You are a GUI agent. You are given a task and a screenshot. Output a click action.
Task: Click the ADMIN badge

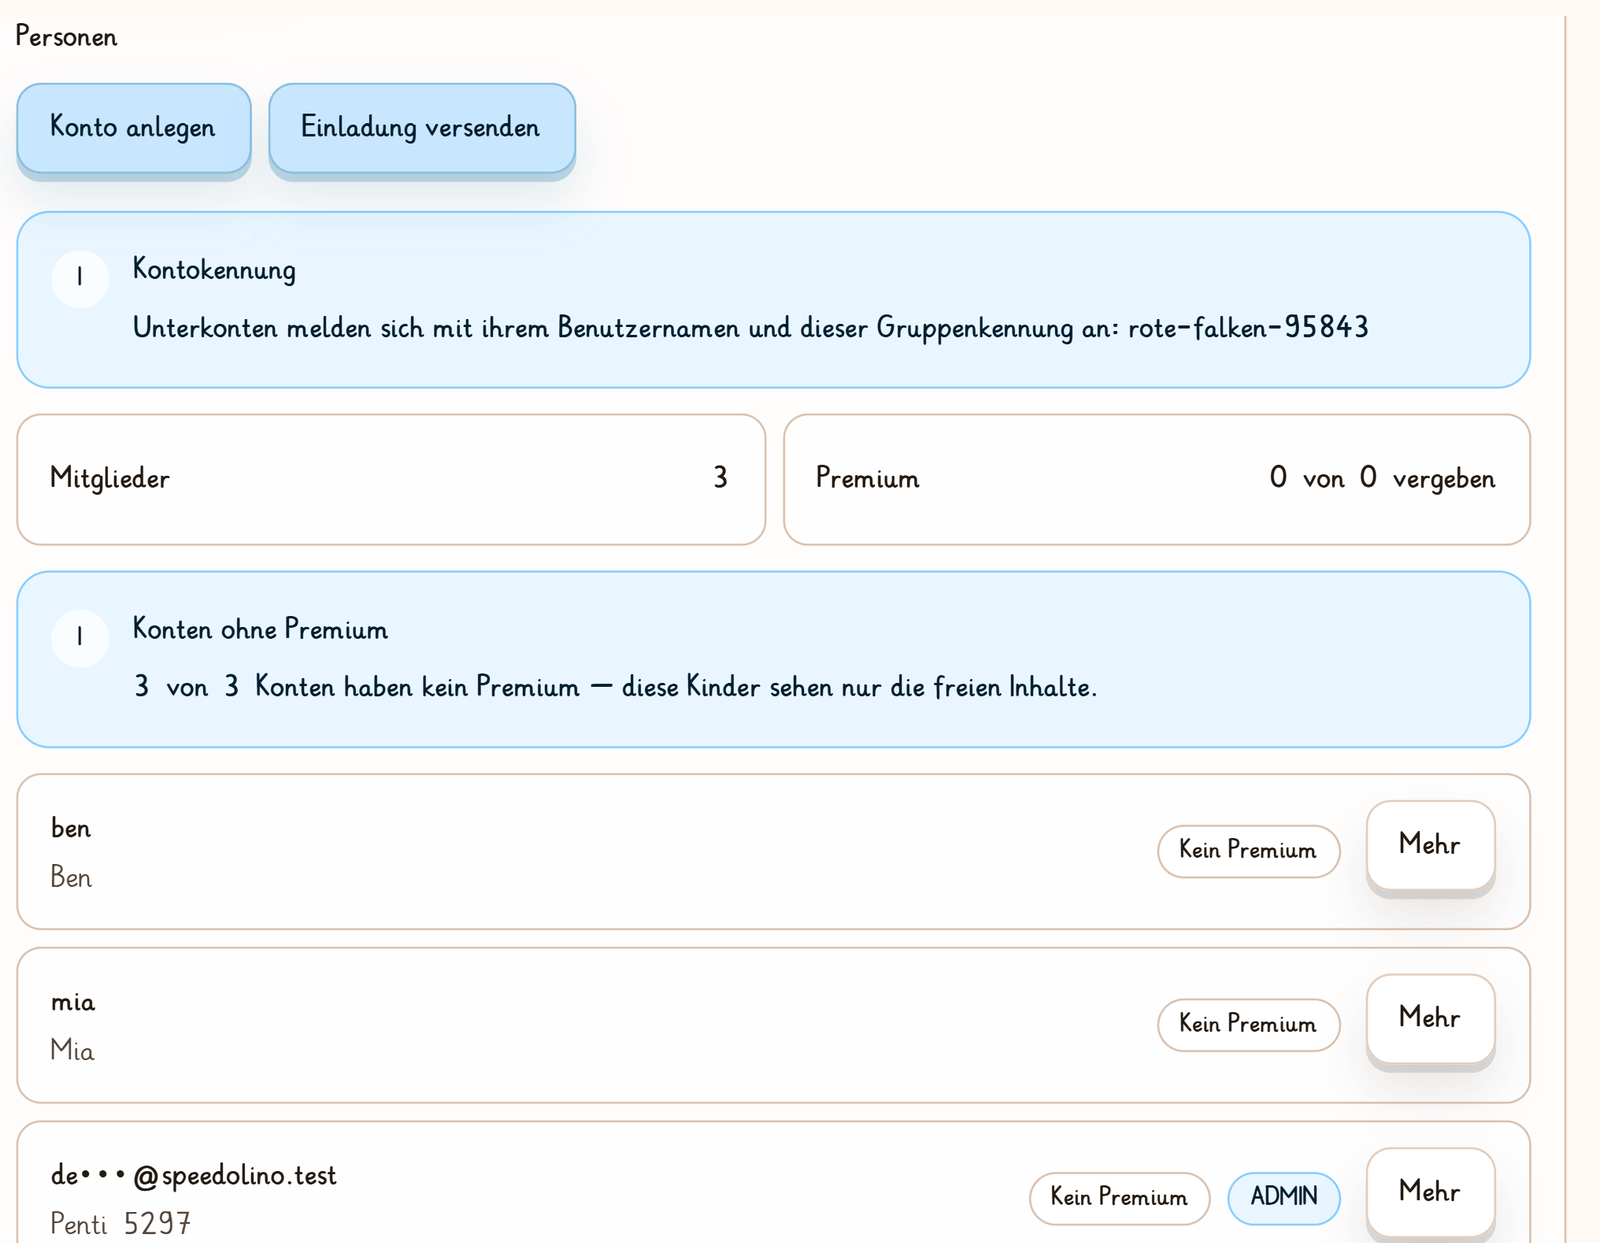coord(1284,1198)
